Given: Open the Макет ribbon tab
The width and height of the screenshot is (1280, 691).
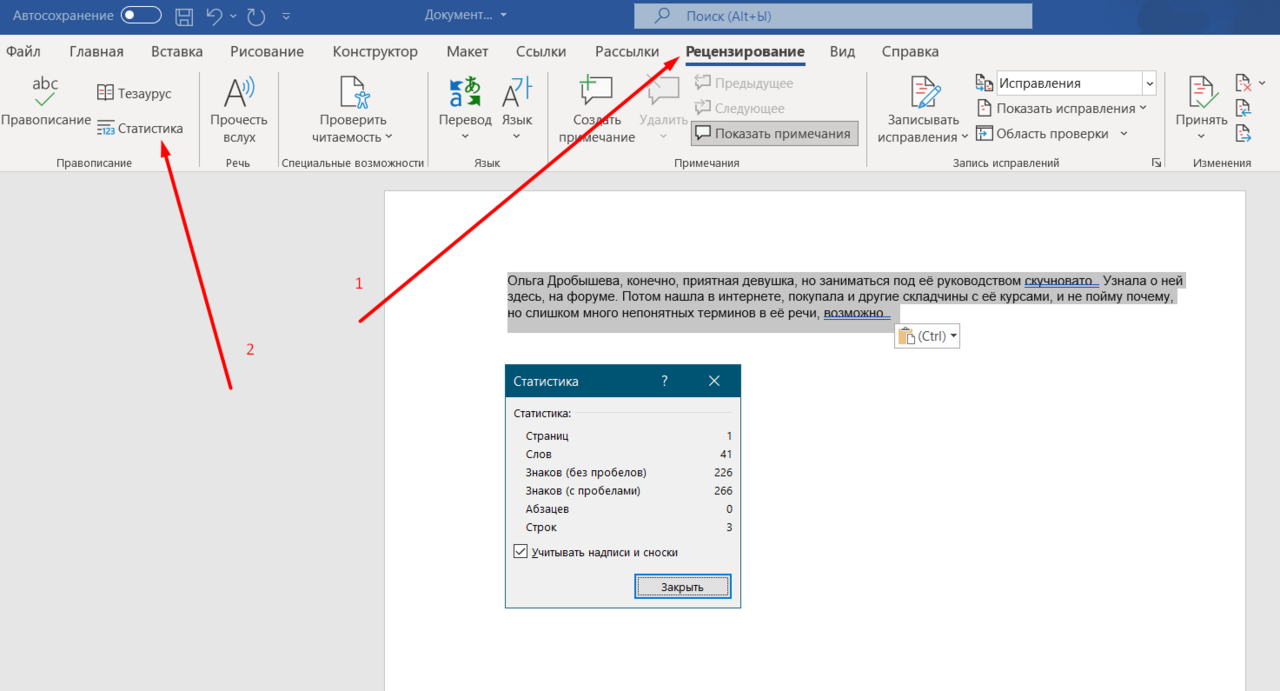Looking at the screenshot, I should (467, 52).
